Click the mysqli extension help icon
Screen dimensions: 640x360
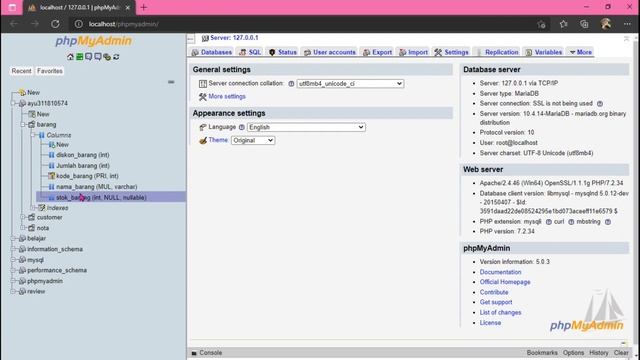click(x=549, y=222)
